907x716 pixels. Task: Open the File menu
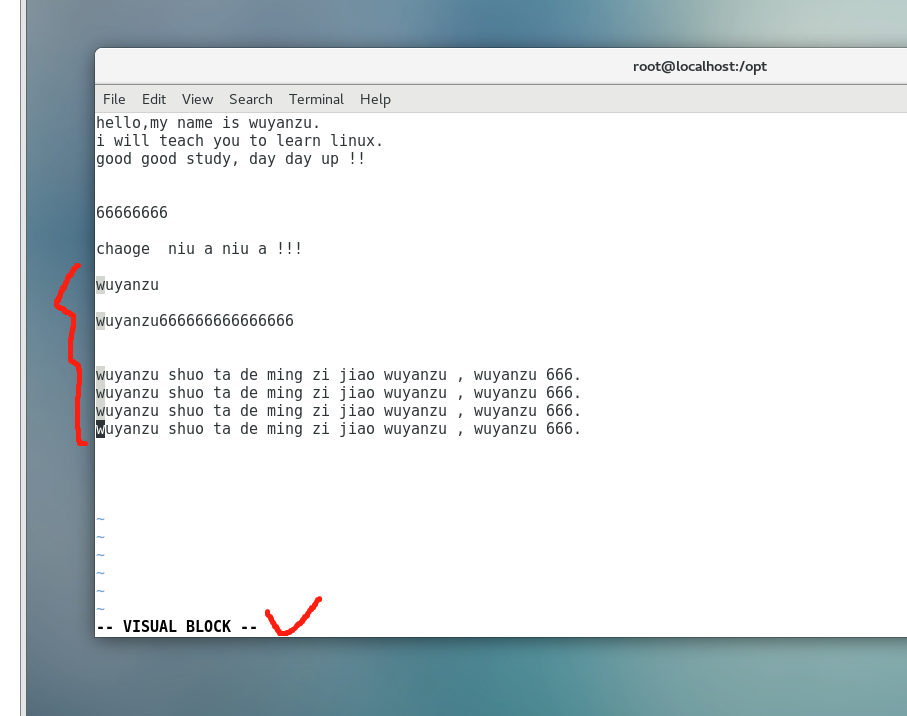114,99
